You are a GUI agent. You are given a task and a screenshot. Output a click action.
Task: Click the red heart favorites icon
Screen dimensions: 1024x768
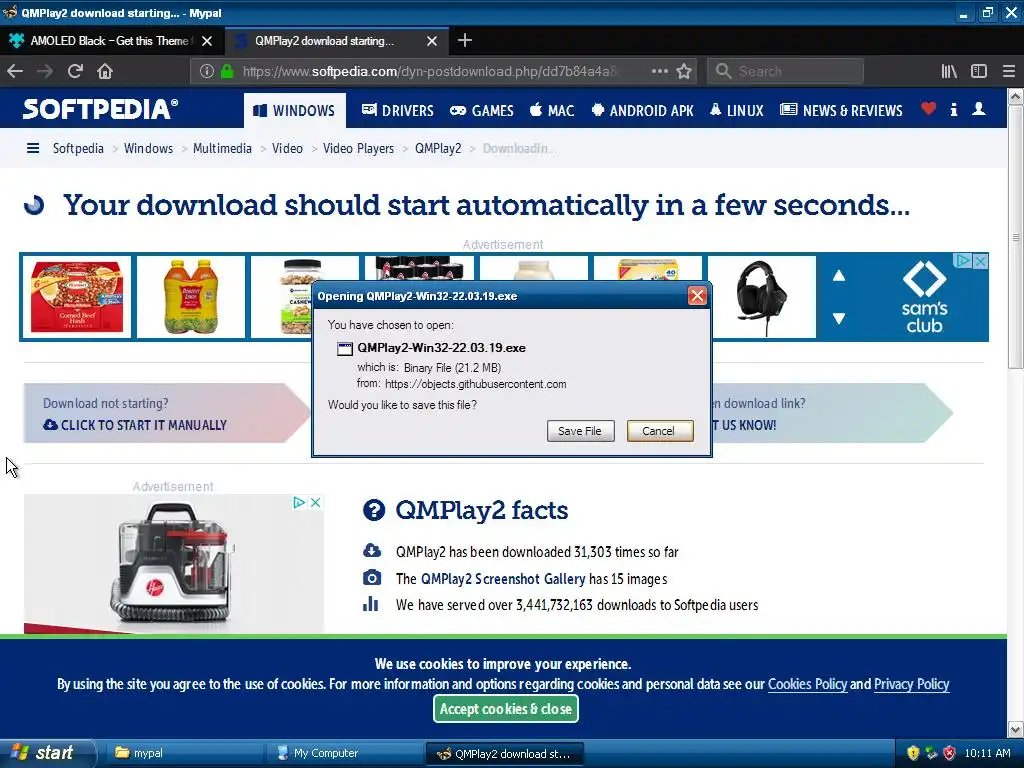click(928, 108)
